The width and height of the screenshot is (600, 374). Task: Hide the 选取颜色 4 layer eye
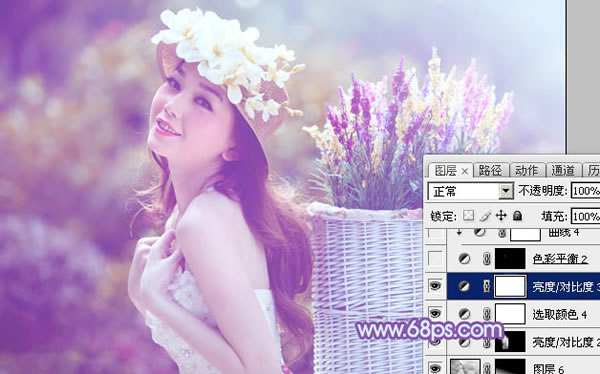coord(435,313)
